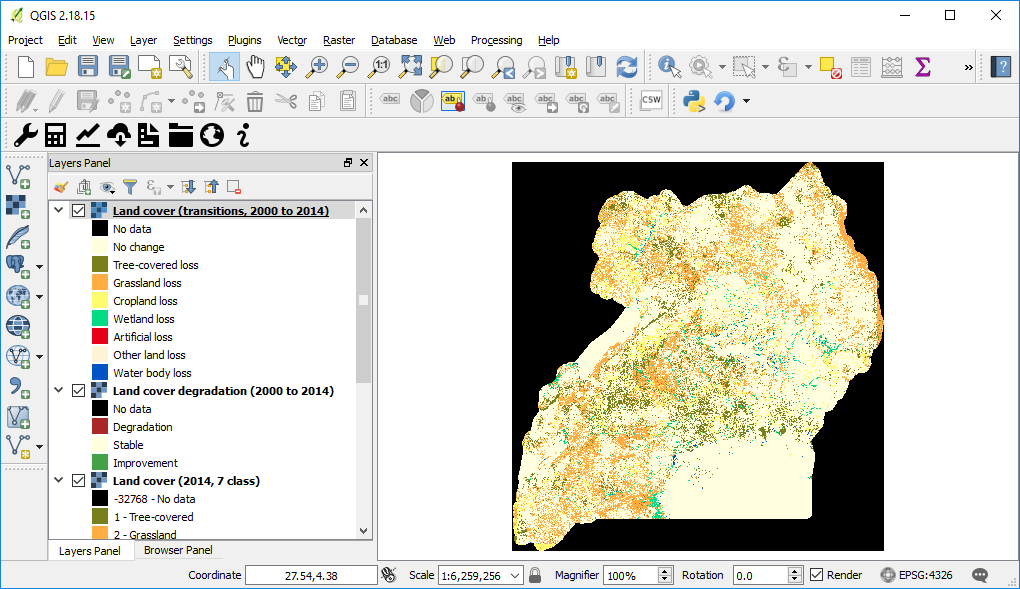Open the Statistical Summary sigma tool
The image size is (1020, 589).
922,67
